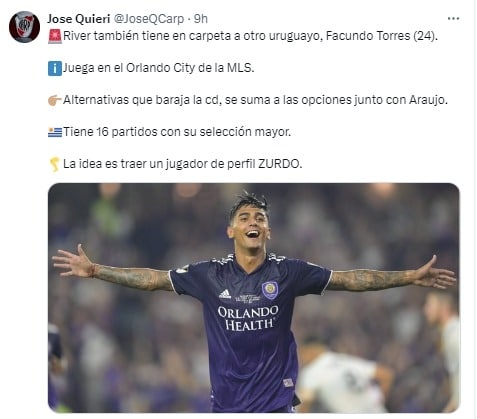Click the yellow leg emoji before La idea
Screen dimensions: 477x419
tap(55, 164)
